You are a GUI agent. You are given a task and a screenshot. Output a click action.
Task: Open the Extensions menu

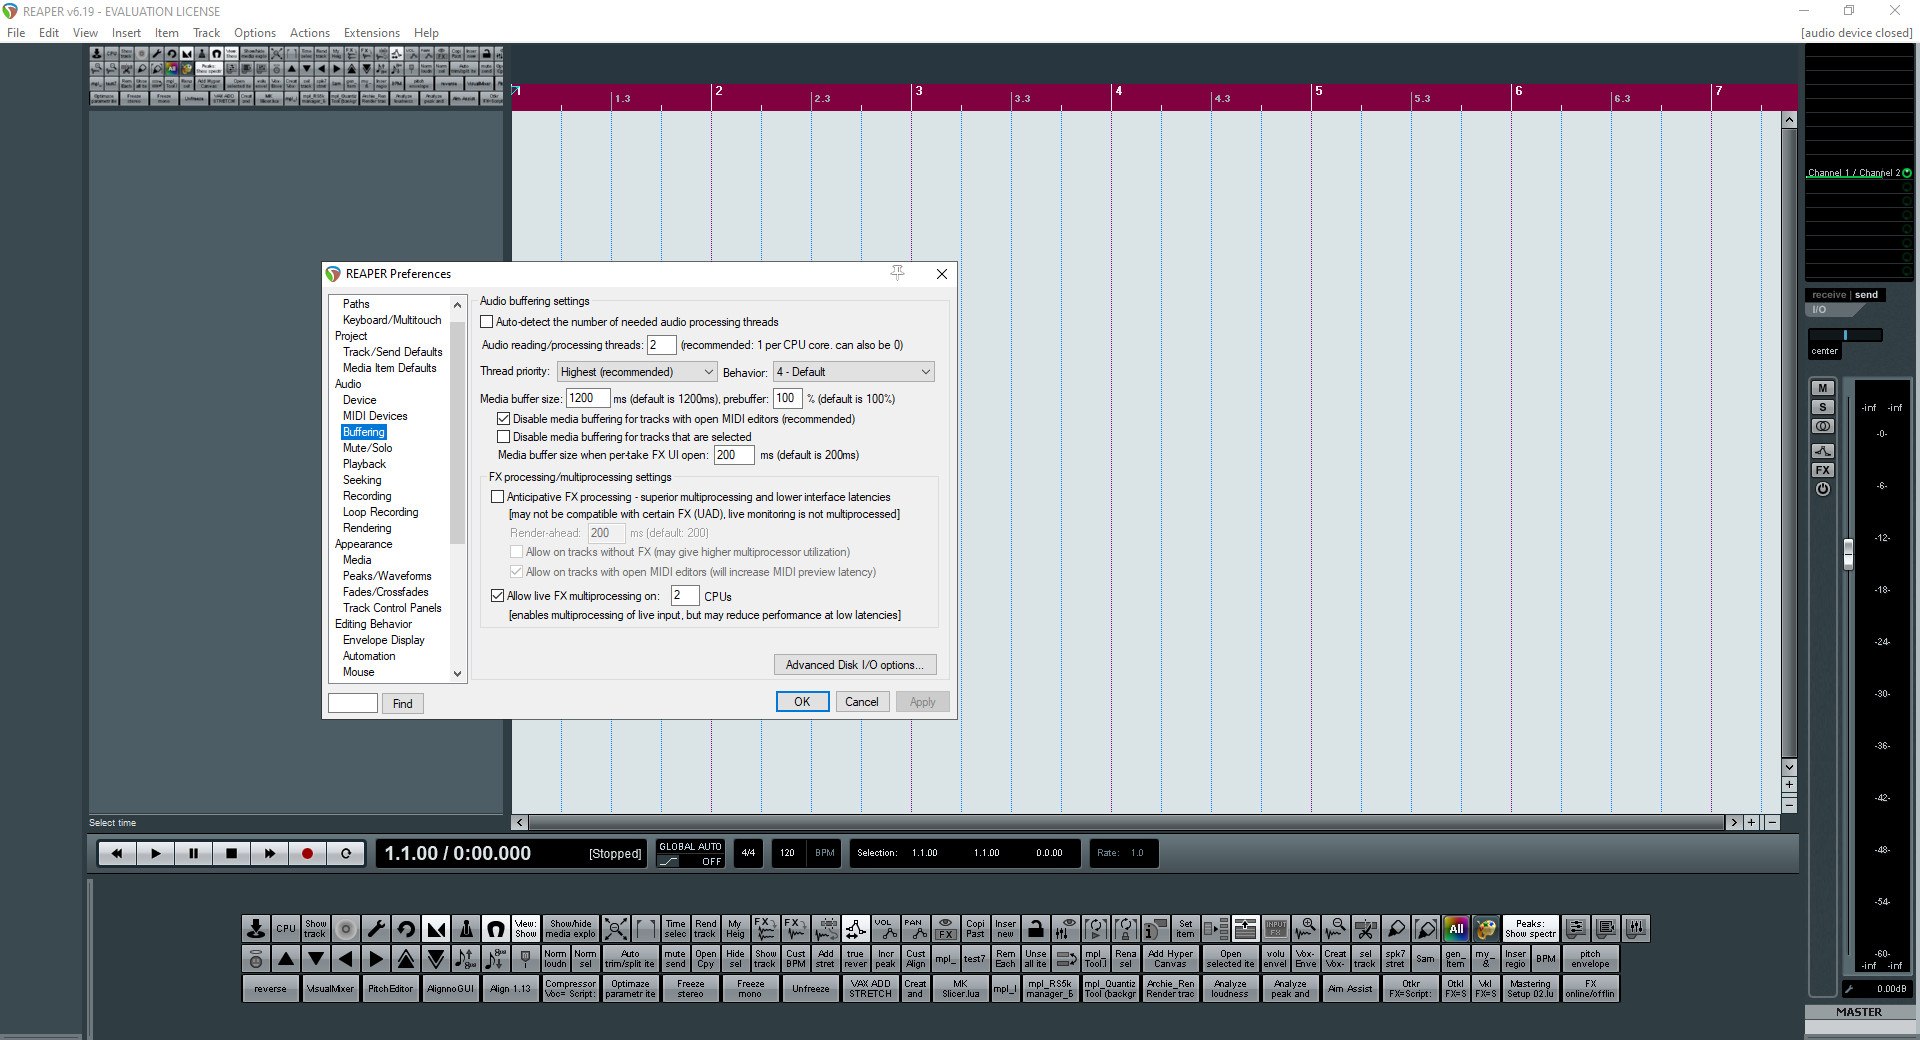(x=372, y=33)
